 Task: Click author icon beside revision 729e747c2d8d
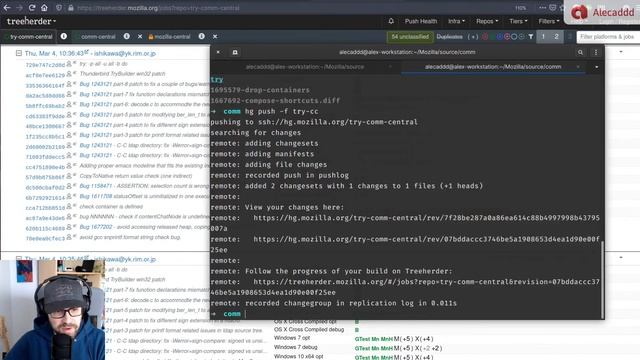(x=69, y=64)
